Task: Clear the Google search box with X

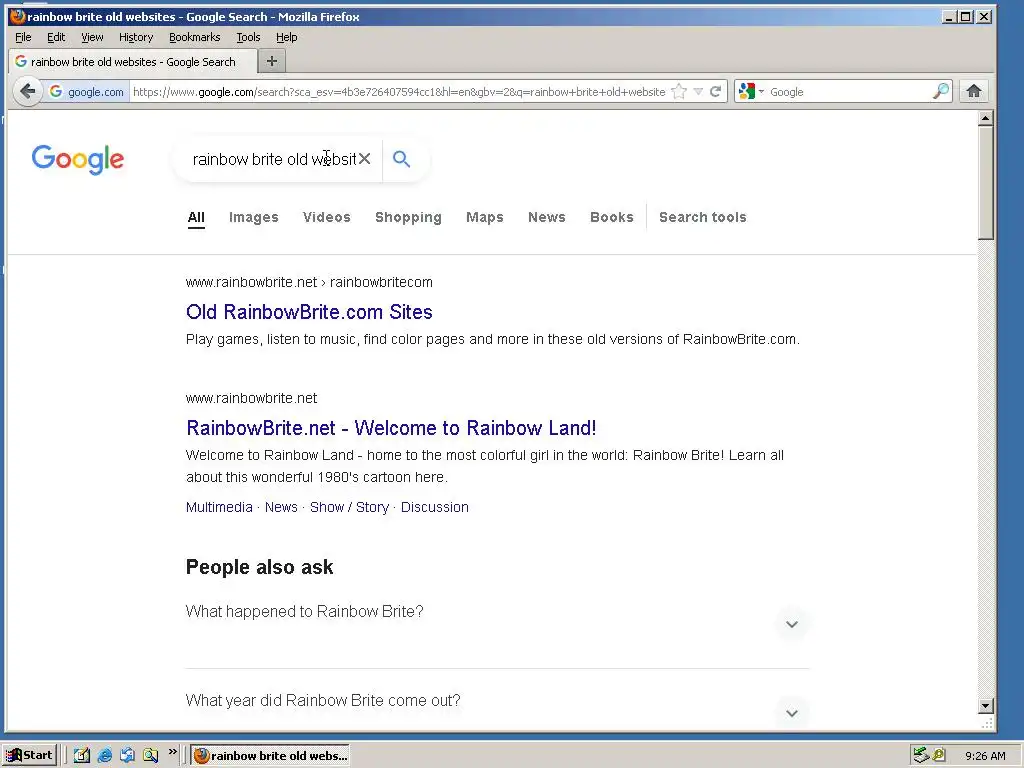Action: pos(364,159)
